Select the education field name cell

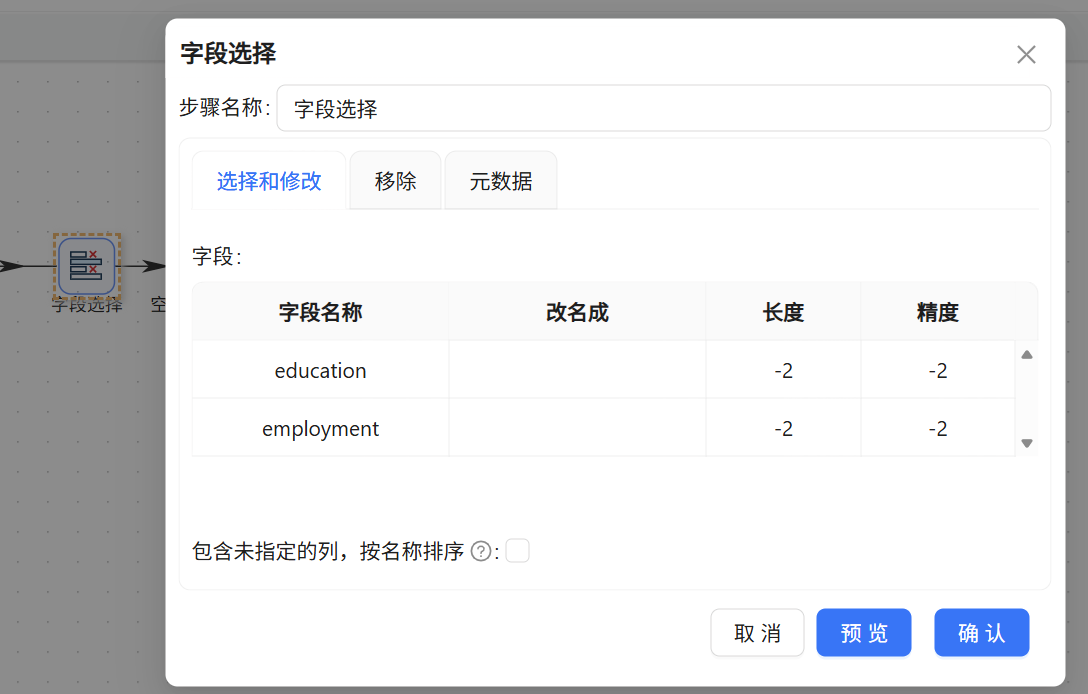pos(321,370)
